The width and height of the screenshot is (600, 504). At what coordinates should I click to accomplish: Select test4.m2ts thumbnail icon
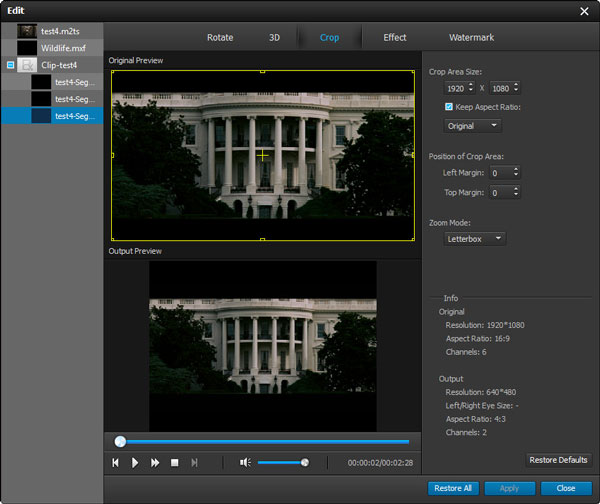27,31
